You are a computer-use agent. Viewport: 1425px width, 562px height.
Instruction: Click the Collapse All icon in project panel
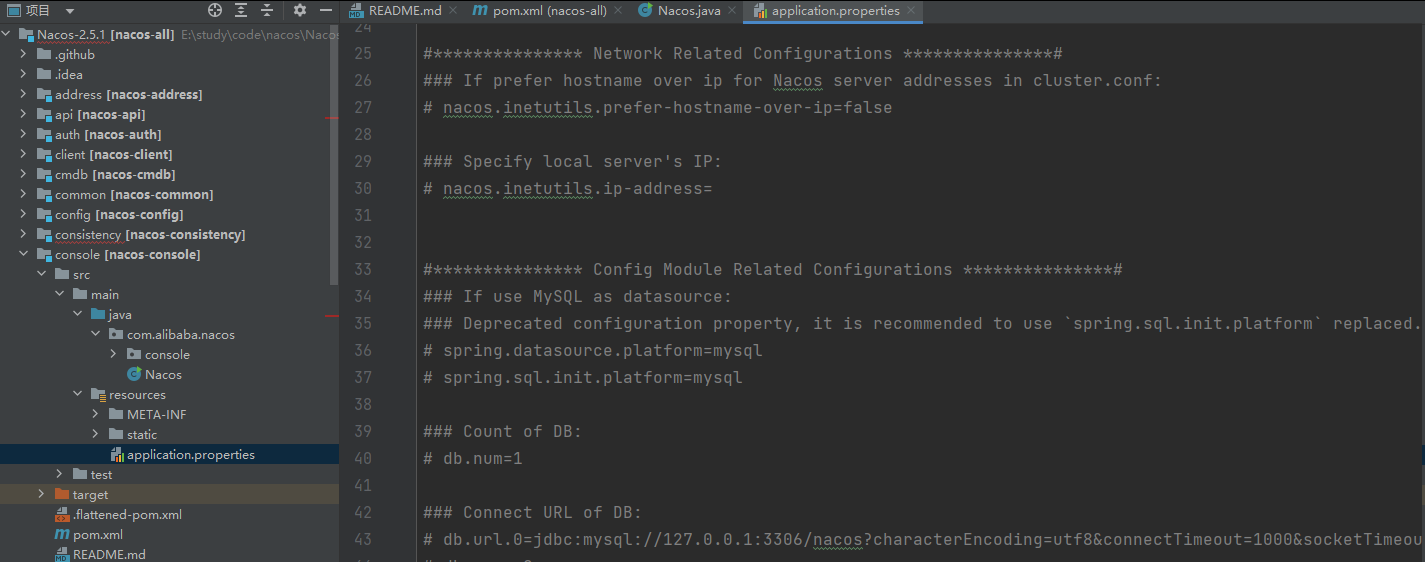click(x=267, y=11)
